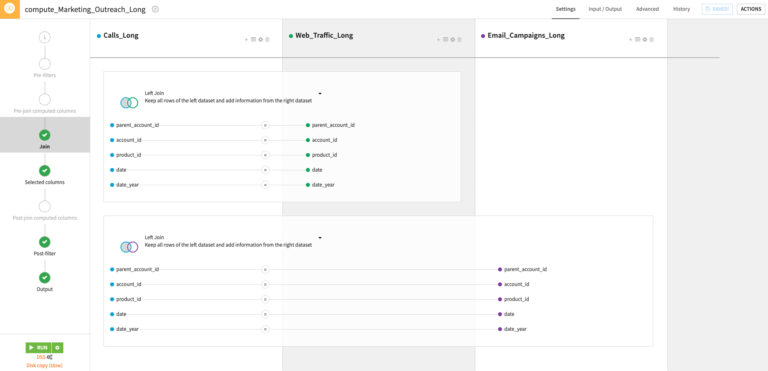The height and width of the screenshot is (371, 768).
Task: Click the first join's Venn diagram icon
Action: (129, 102)
